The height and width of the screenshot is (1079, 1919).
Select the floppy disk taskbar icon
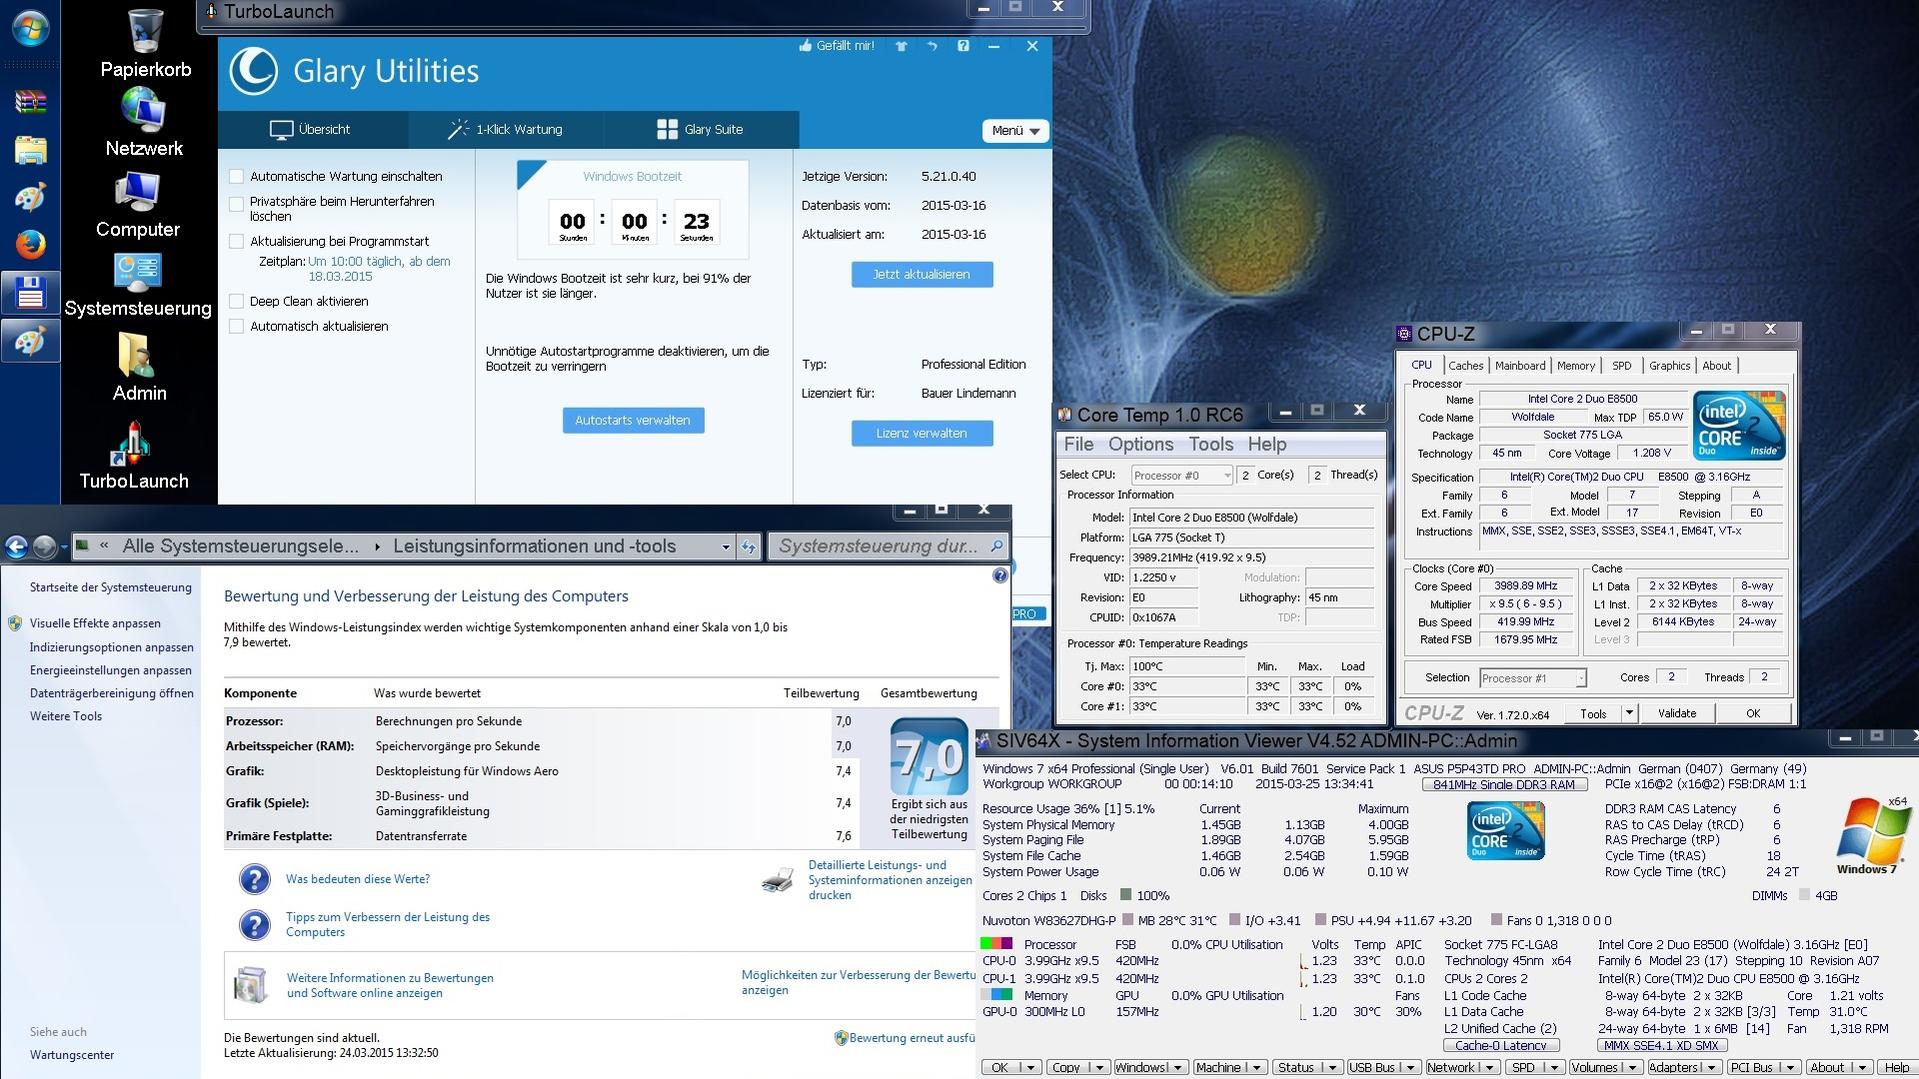30,292
